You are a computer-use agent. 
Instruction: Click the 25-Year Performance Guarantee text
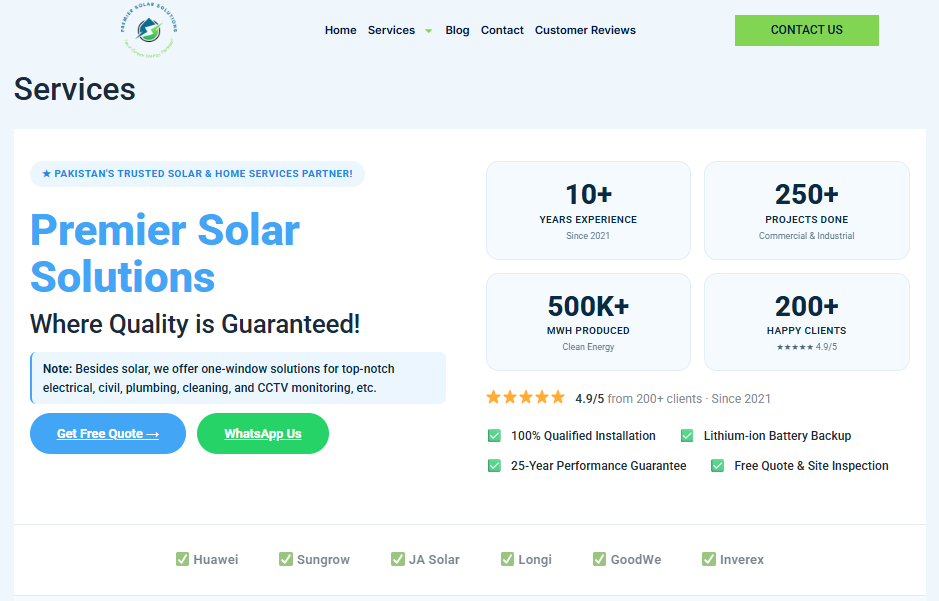(x=598, y=466)
